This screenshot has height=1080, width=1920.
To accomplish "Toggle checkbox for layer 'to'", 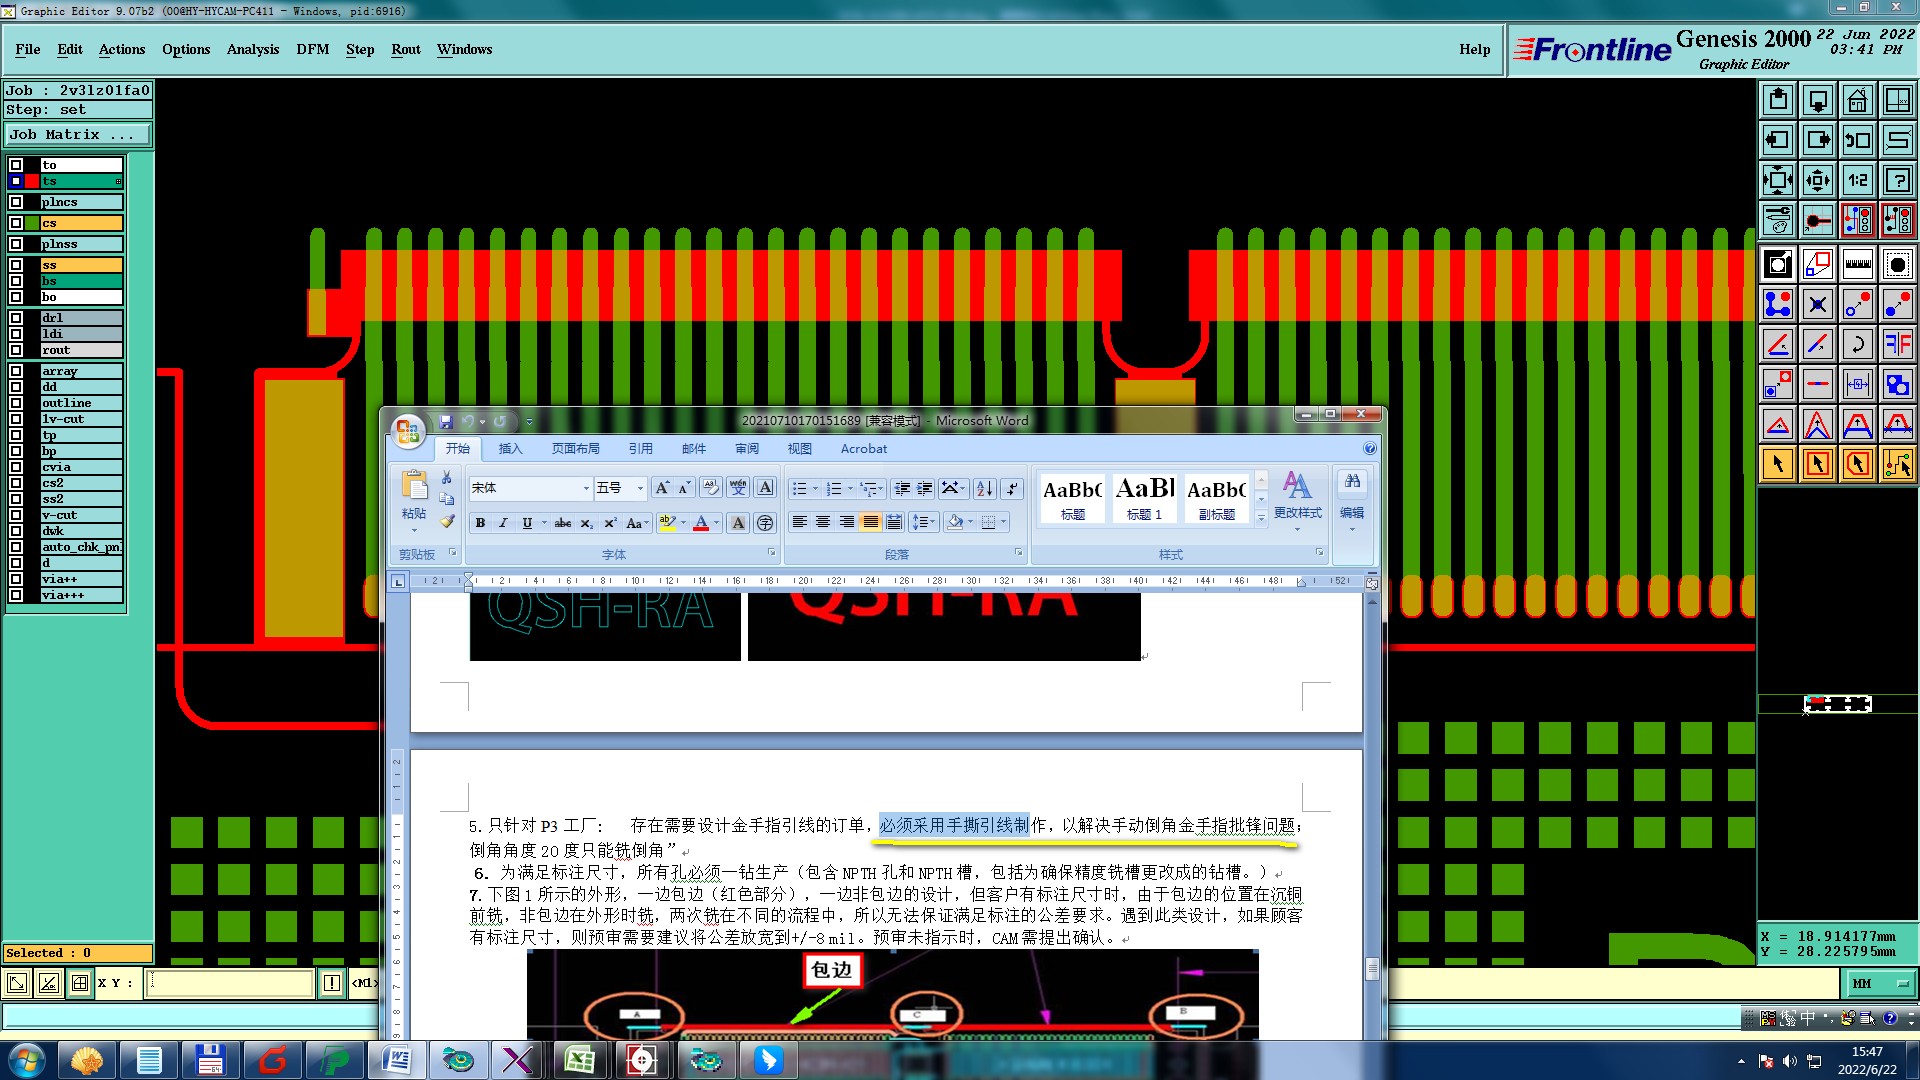I will [16, 165].
